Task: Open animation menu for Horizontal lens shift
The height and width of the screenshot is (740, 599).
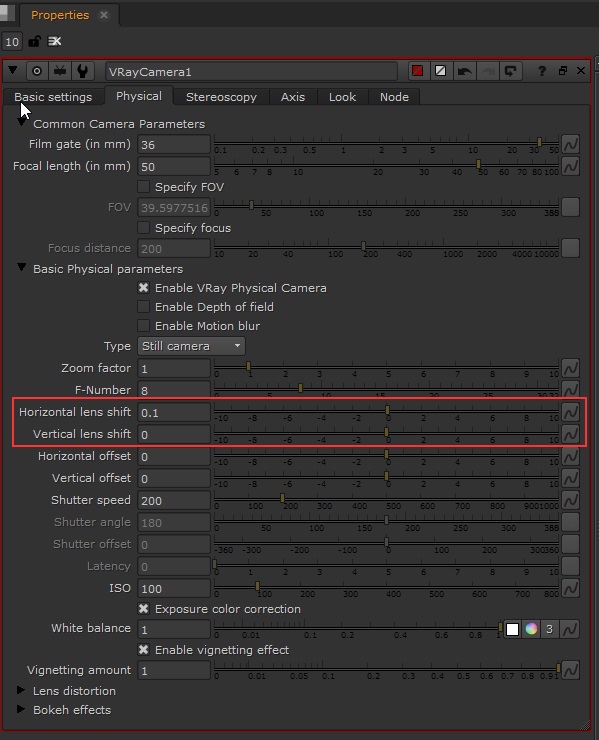Action: [570, 412]
